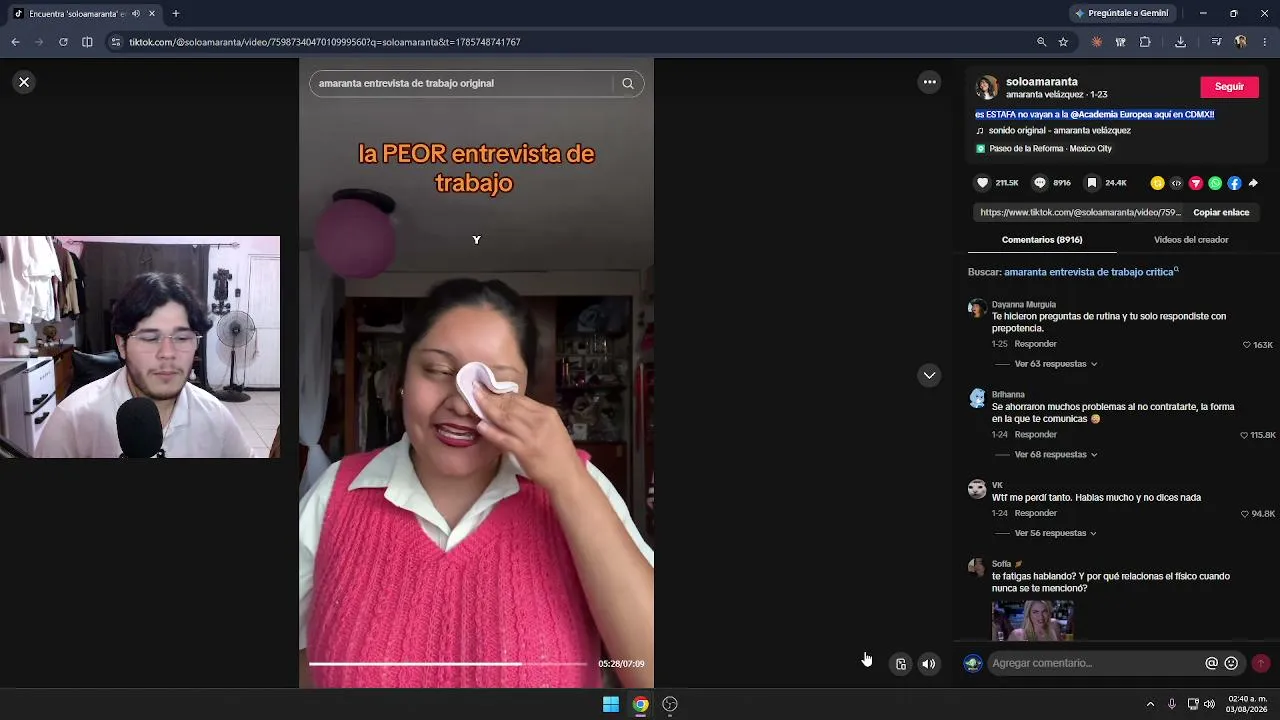
Task: Click the yellow repost icon
Action: [1157, 183]
